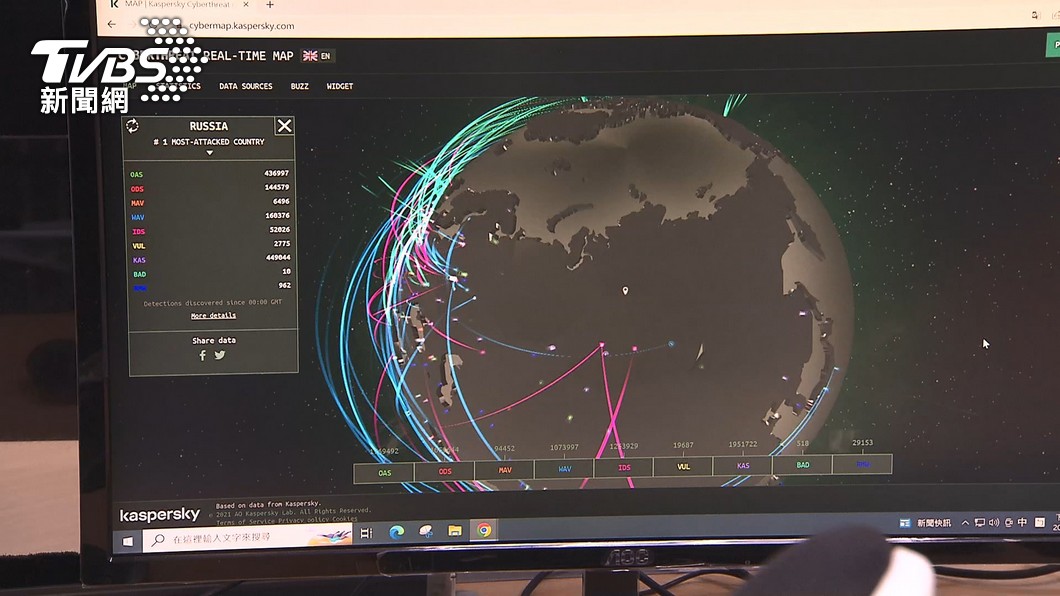Open the WIDGET menu
Viewport: 1060px width, 596px height.
(339, 86)
